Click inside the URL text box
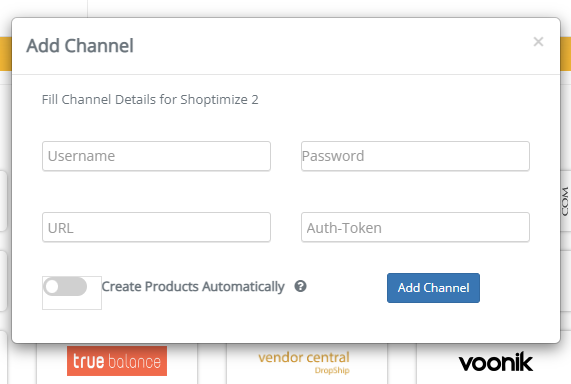Screen dimensions: 571x384 pos(156,227)
